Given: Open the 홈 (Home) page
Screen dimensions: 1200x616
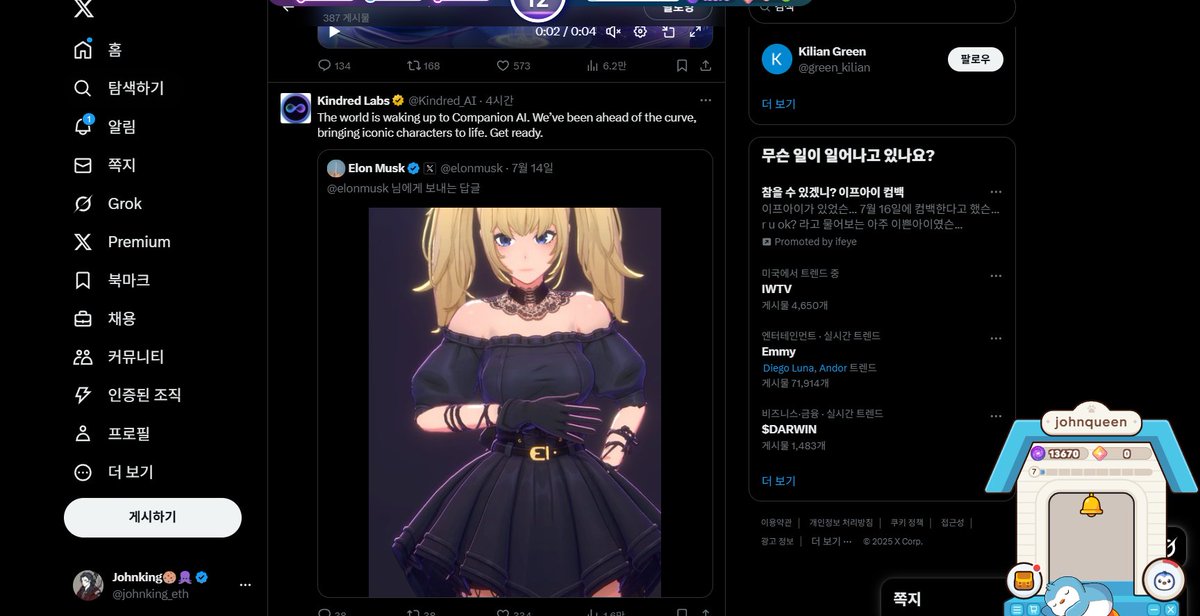Looking at the screenshot, I should point(98,50).
